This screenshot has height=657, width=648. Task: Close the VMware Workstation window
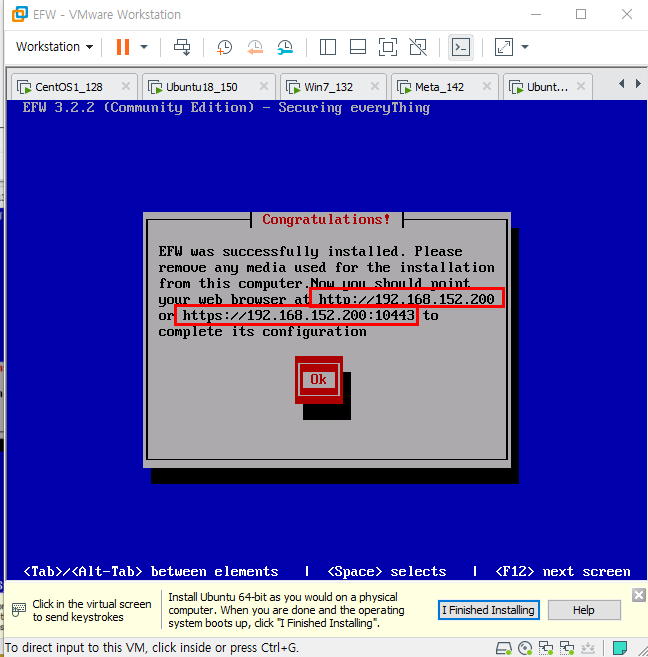pos(627,14)
